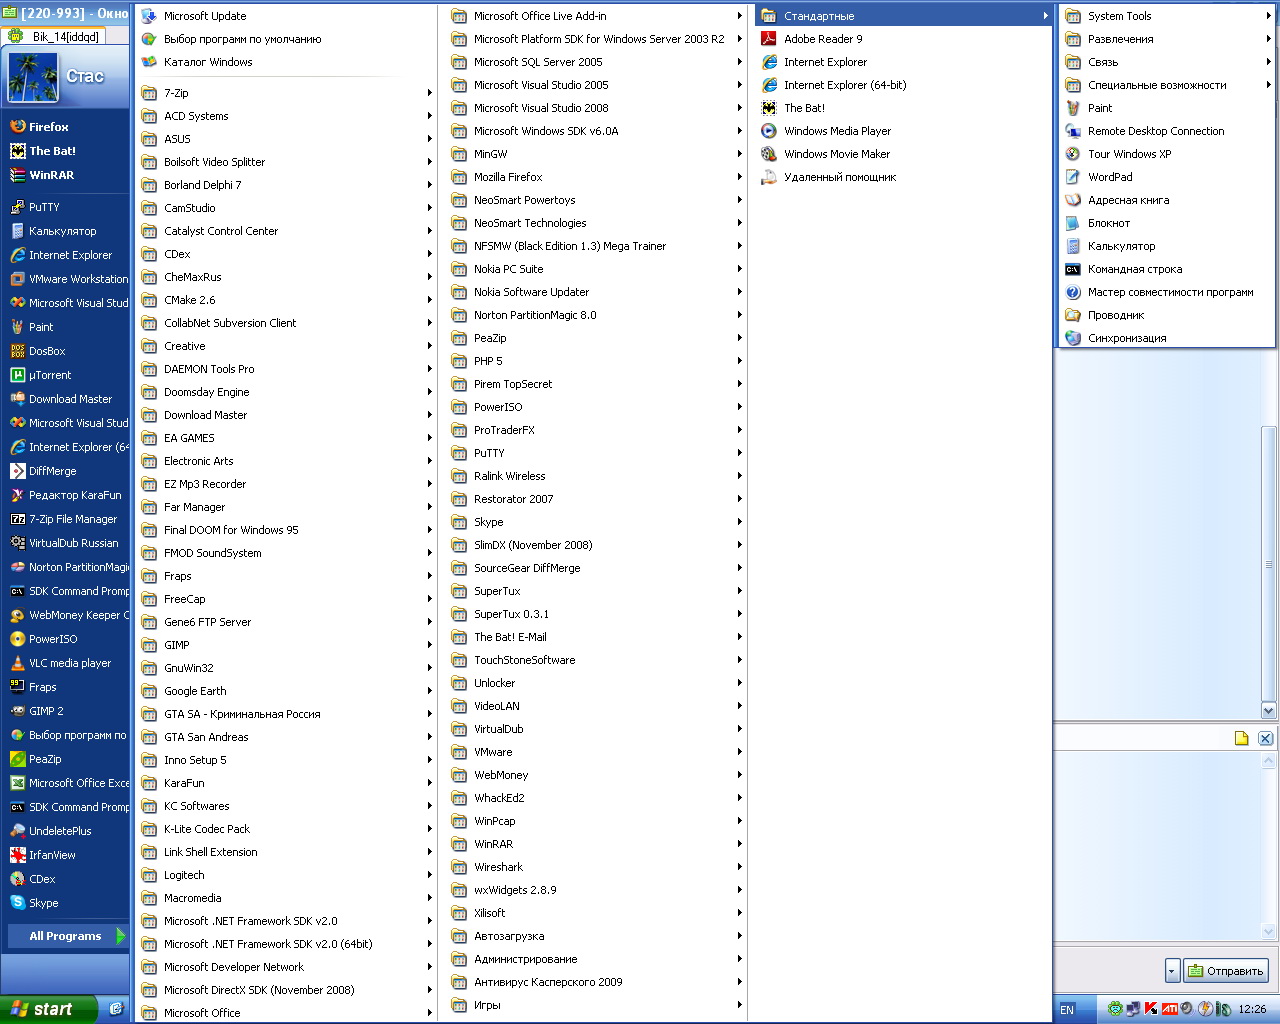The height and width of the screenshot is (1024, 1280).
Task: Click the EN language indicator in the taskbar
Action: pyautogui.click(x=1067, y=1010)
